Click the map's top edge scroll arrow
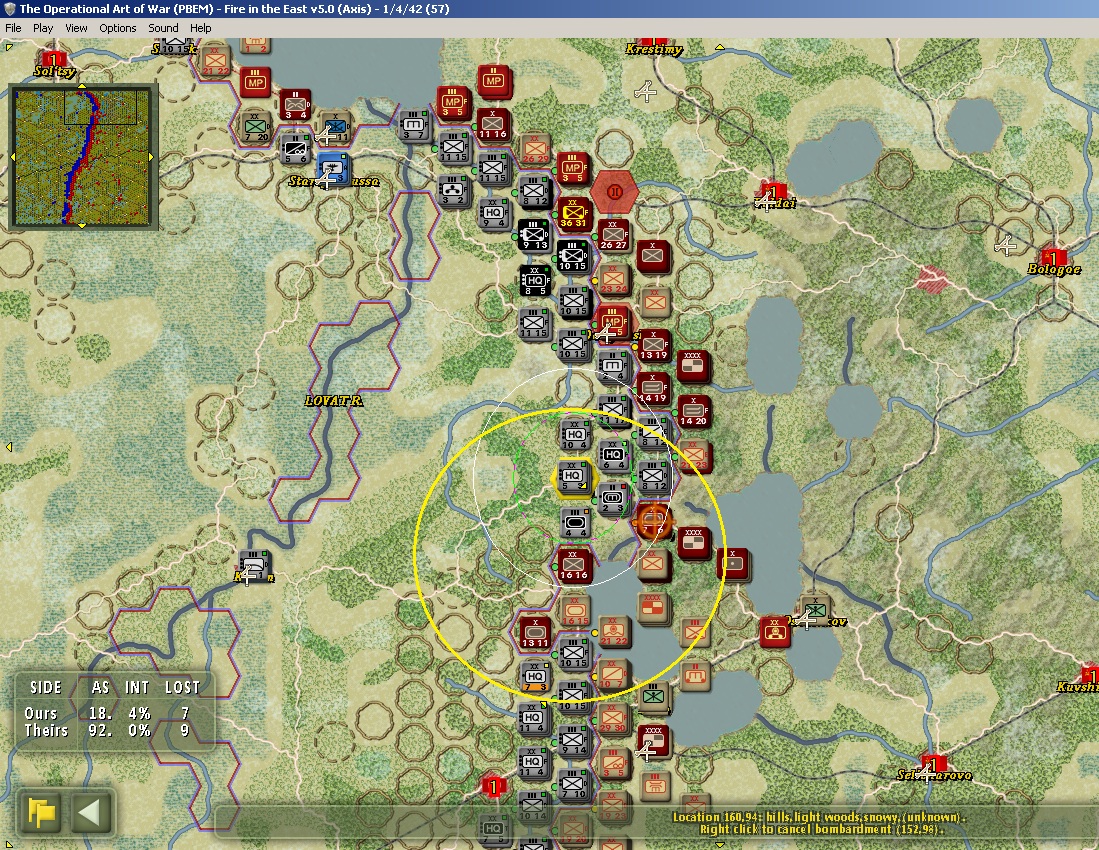Image resolution: width=1099 pixels, height=850 pixels. (719, 48)
